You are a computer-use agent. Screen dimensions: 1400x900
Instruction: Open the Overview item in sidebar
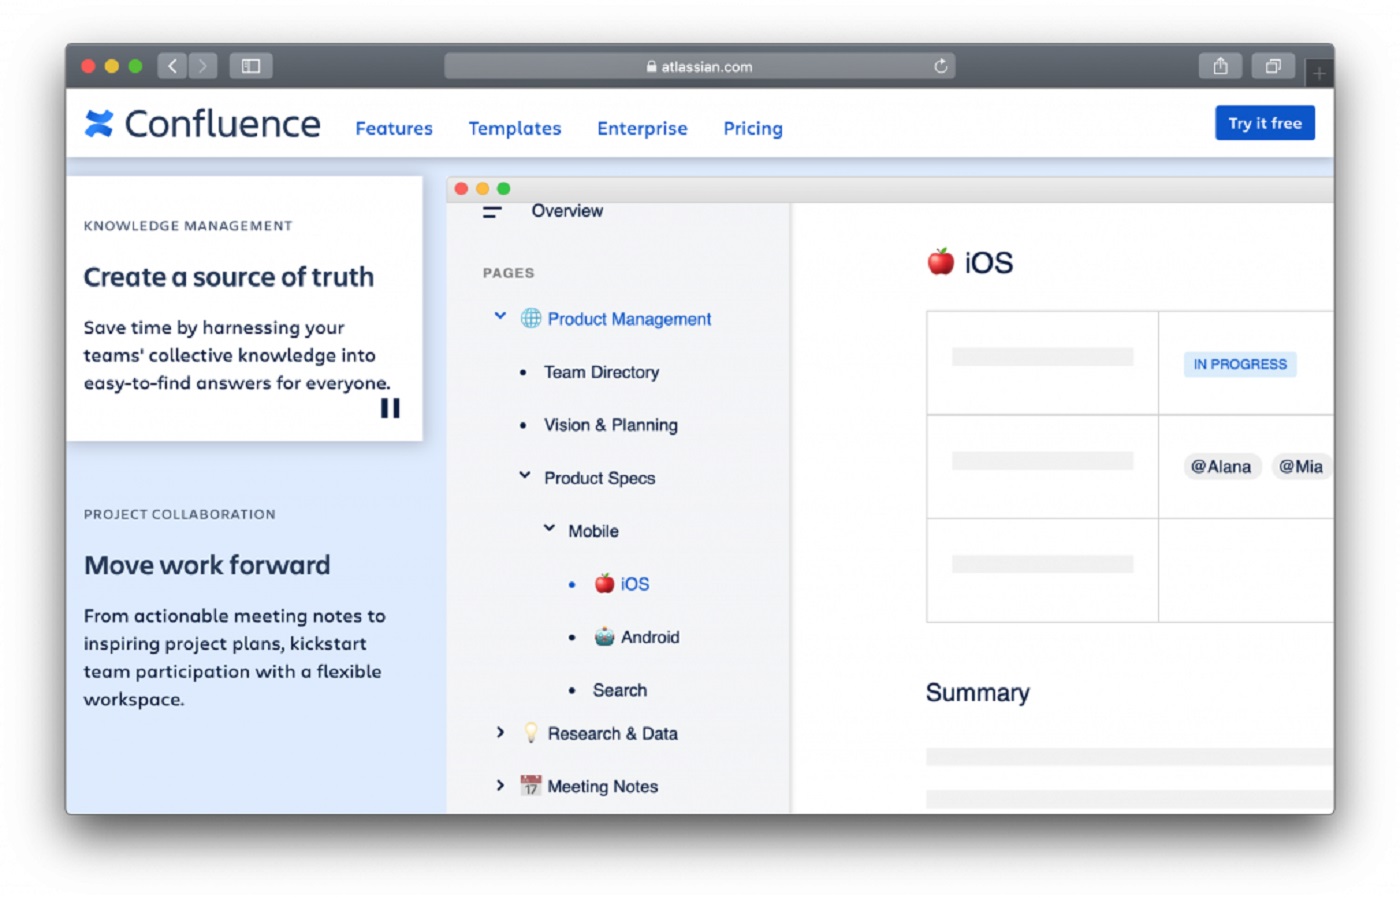tap(567, 211)
